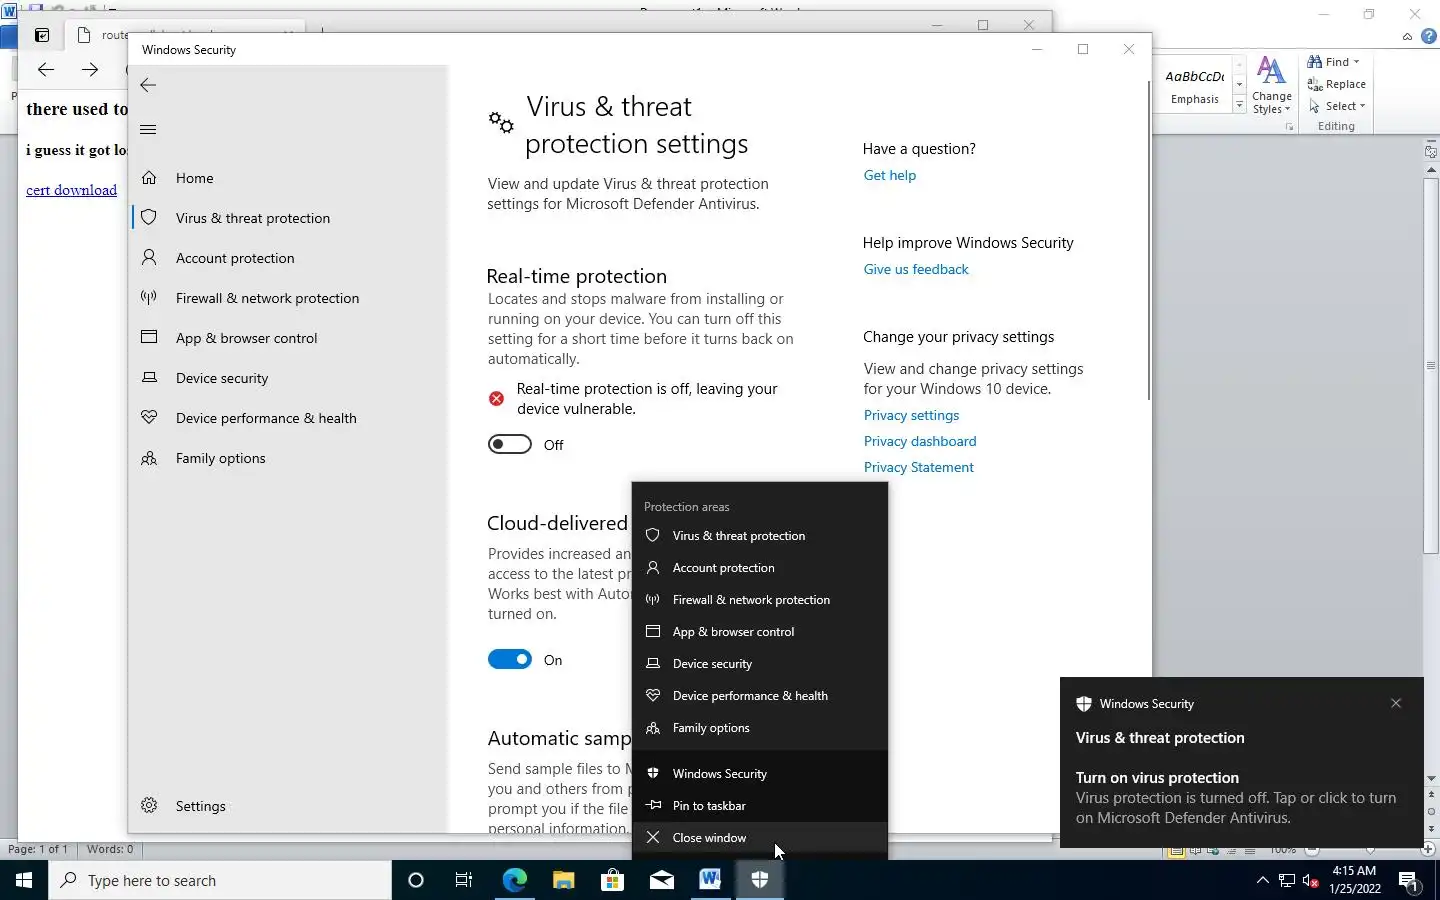Expand the Word styles gallery More button
The height and width of the screenshot is (900, 1440).
coord(1239,104)
